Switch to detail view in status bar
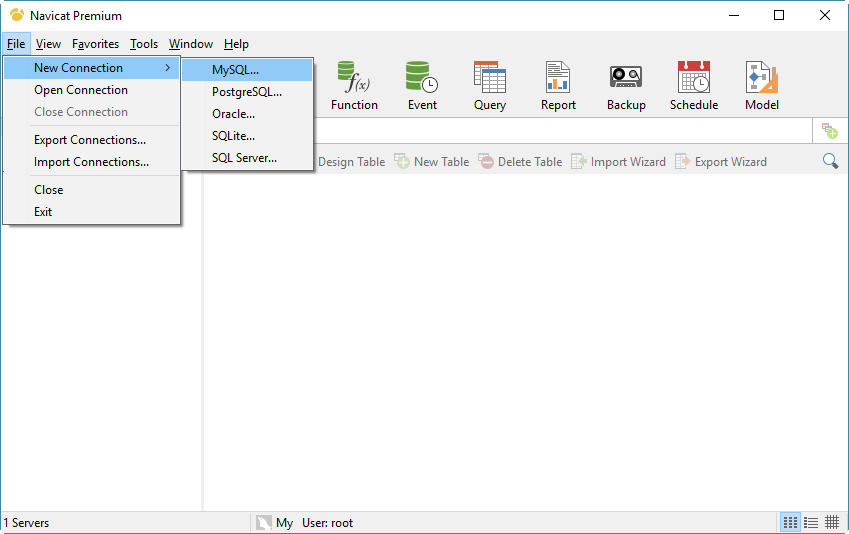Screen dimensions: 849x534 tap(832, 523)
